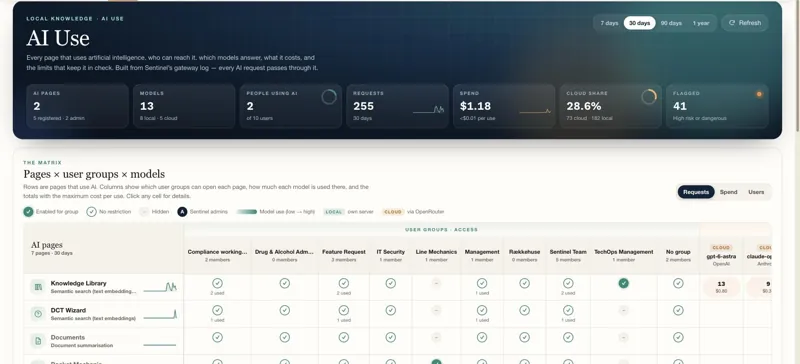This screenshot has width=800, height=364.
Task: Click the Knowledge Library book icon
Action: tap(38, 287)
